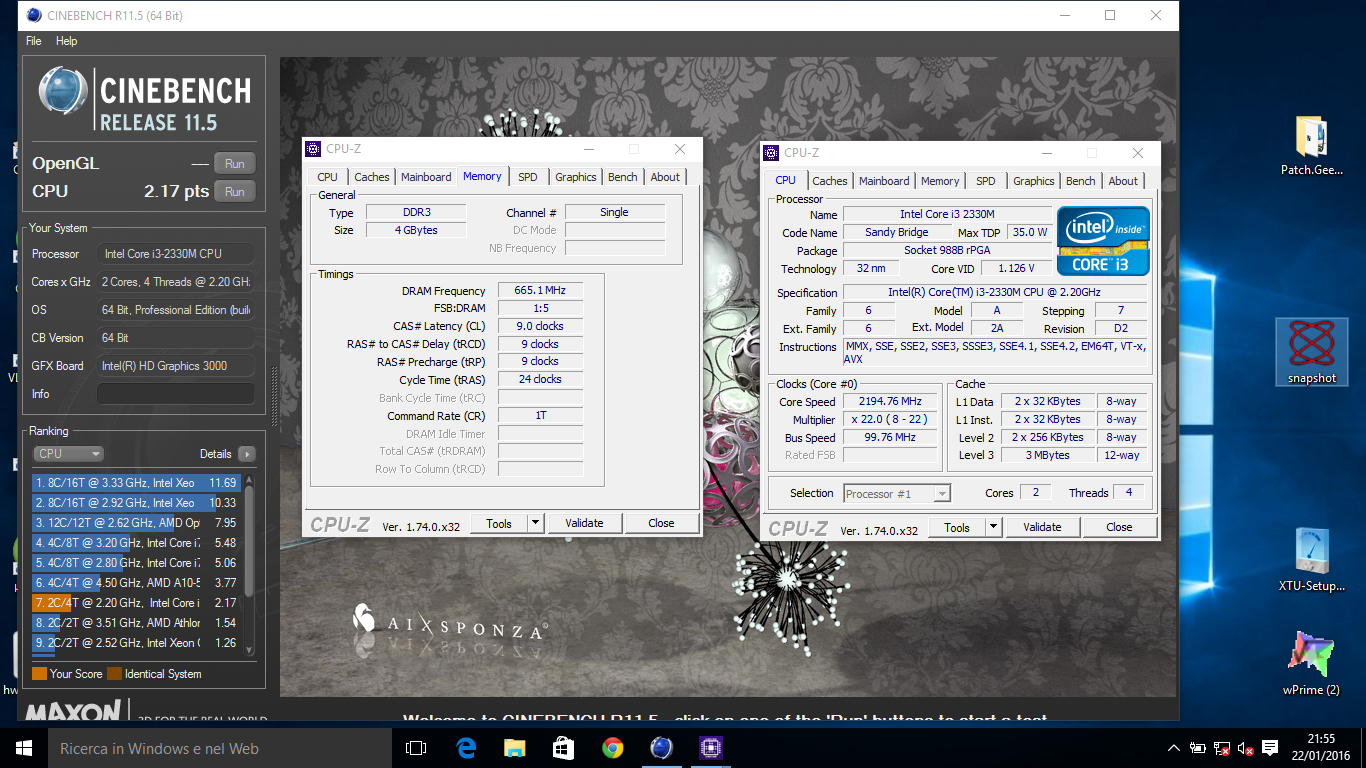Open Graphics tab in the Memory window

pyautogui.click(x=576, y=177)
